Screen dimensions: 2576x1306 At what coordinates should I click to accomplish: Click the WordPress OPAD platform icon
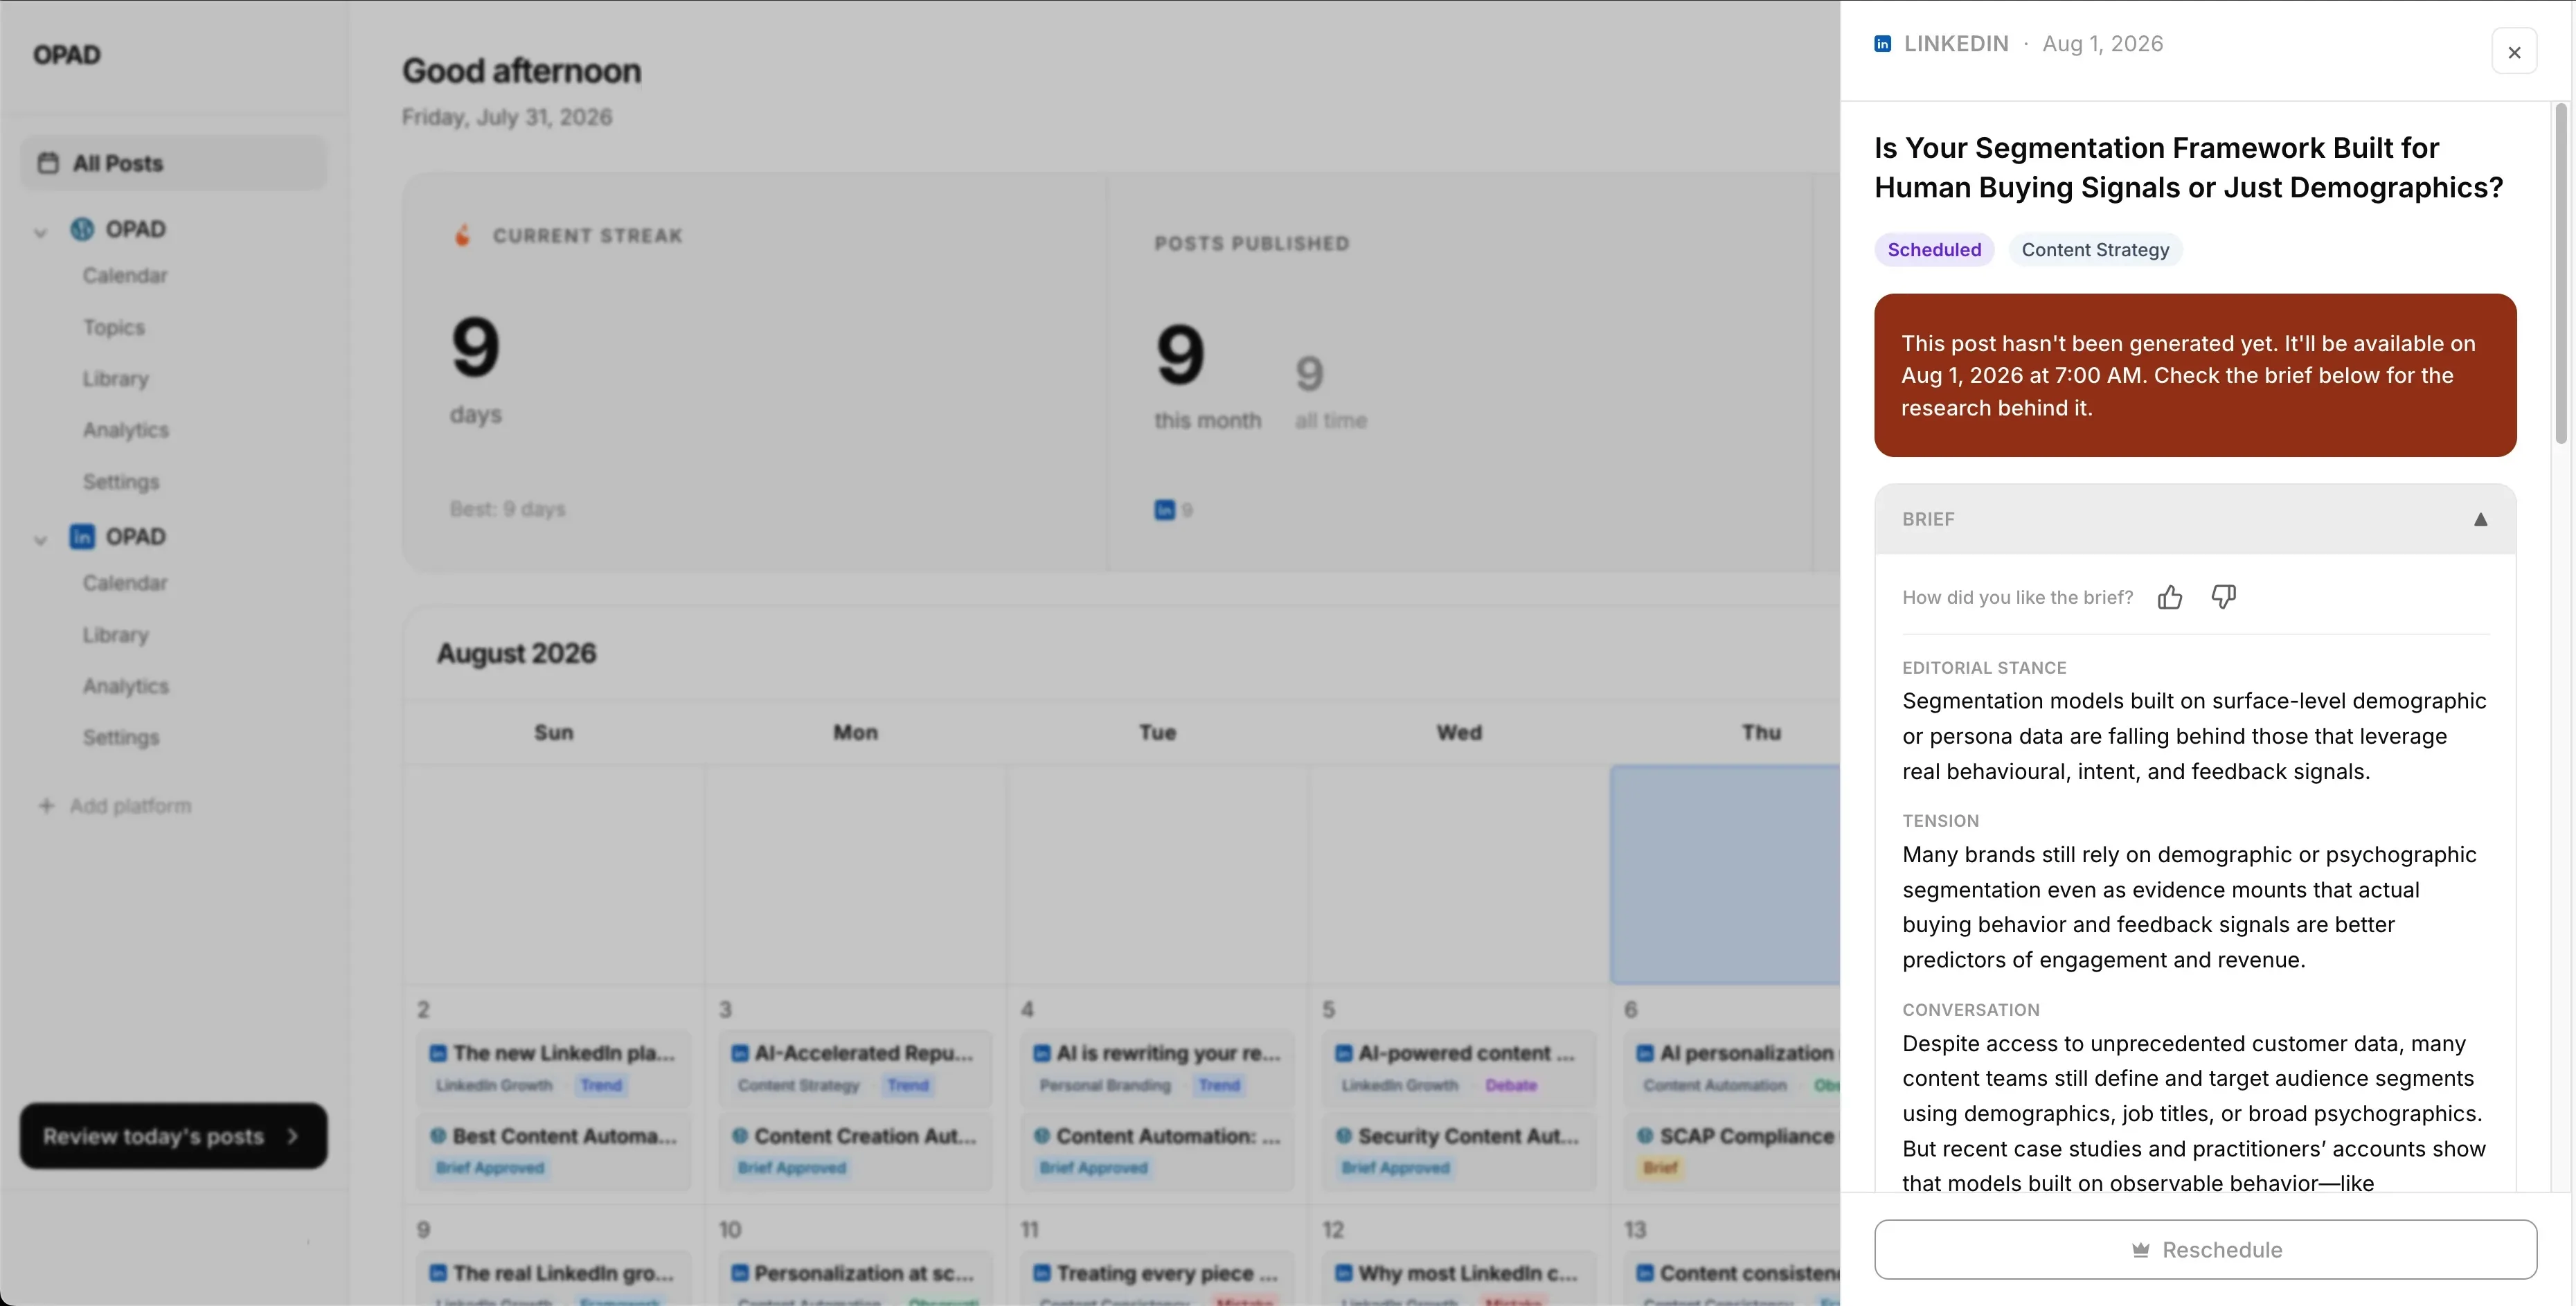[x=82, y=229]
